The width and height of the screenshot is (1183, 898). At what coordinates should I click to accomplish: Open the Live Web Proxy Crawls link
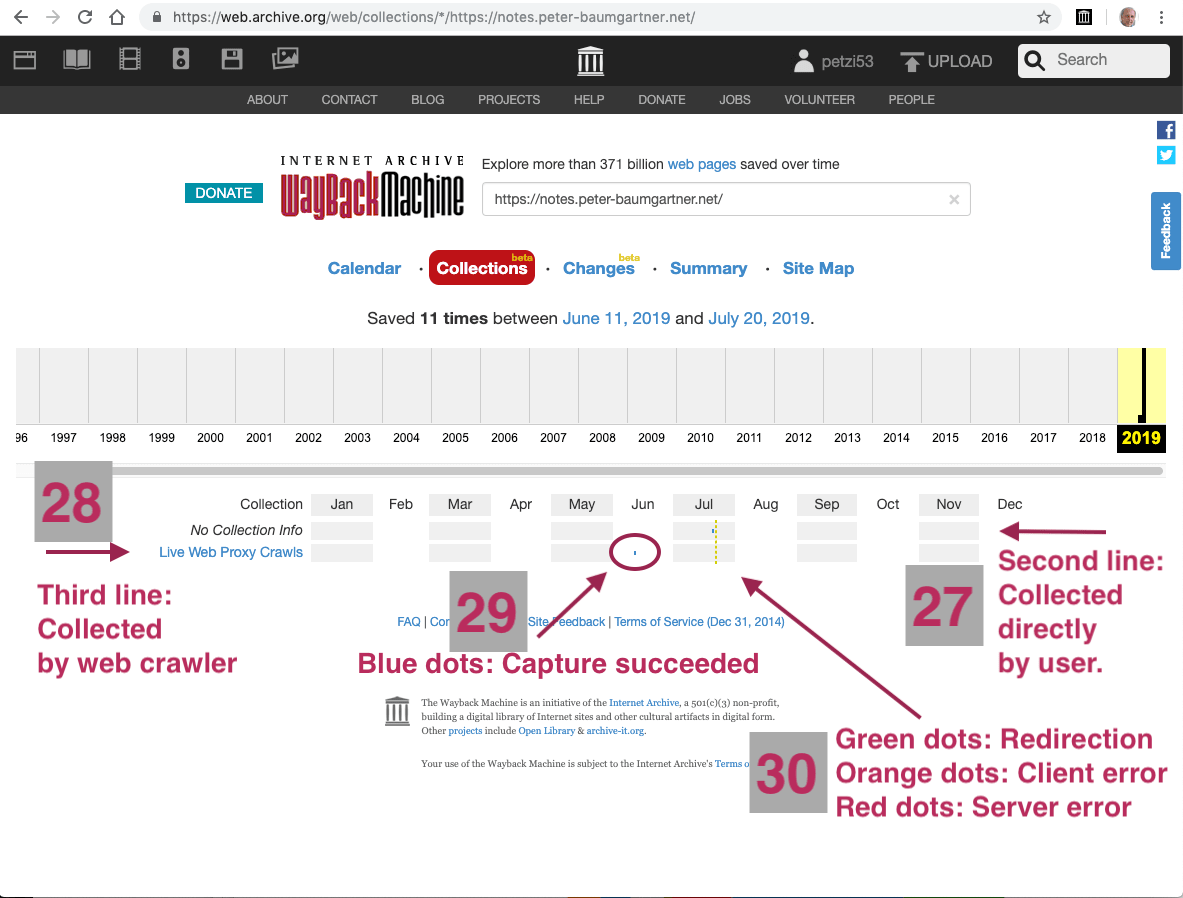point(231,552)
